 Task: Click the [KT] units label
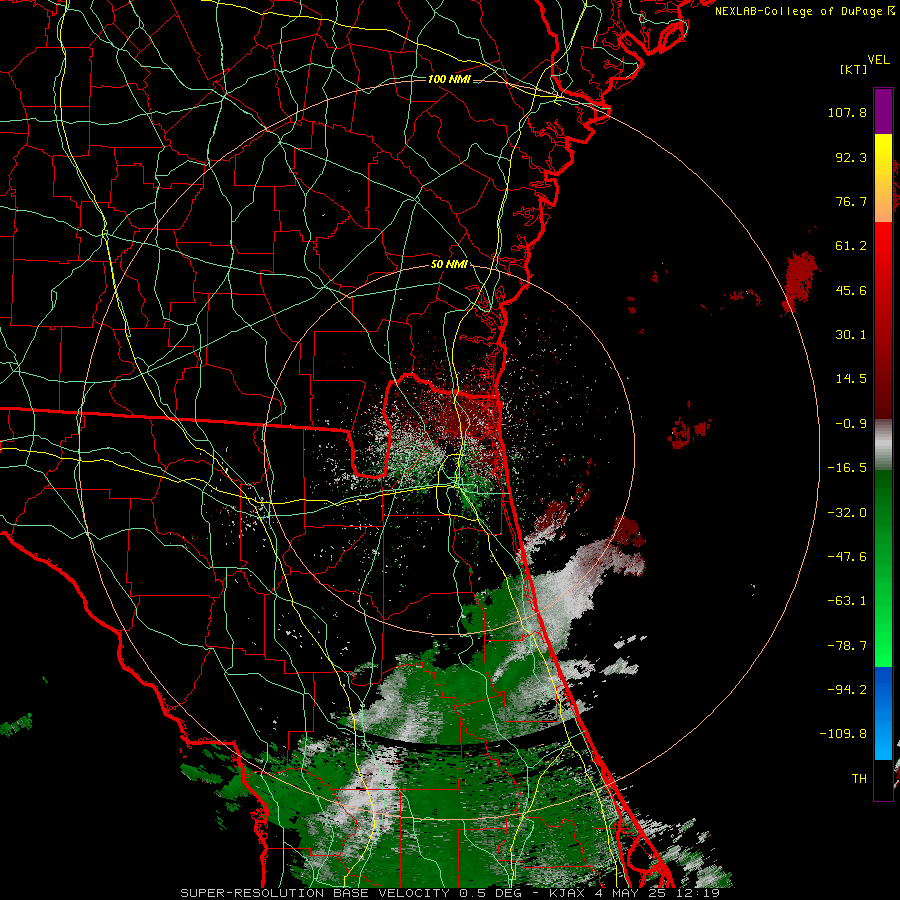coord(854,69)
